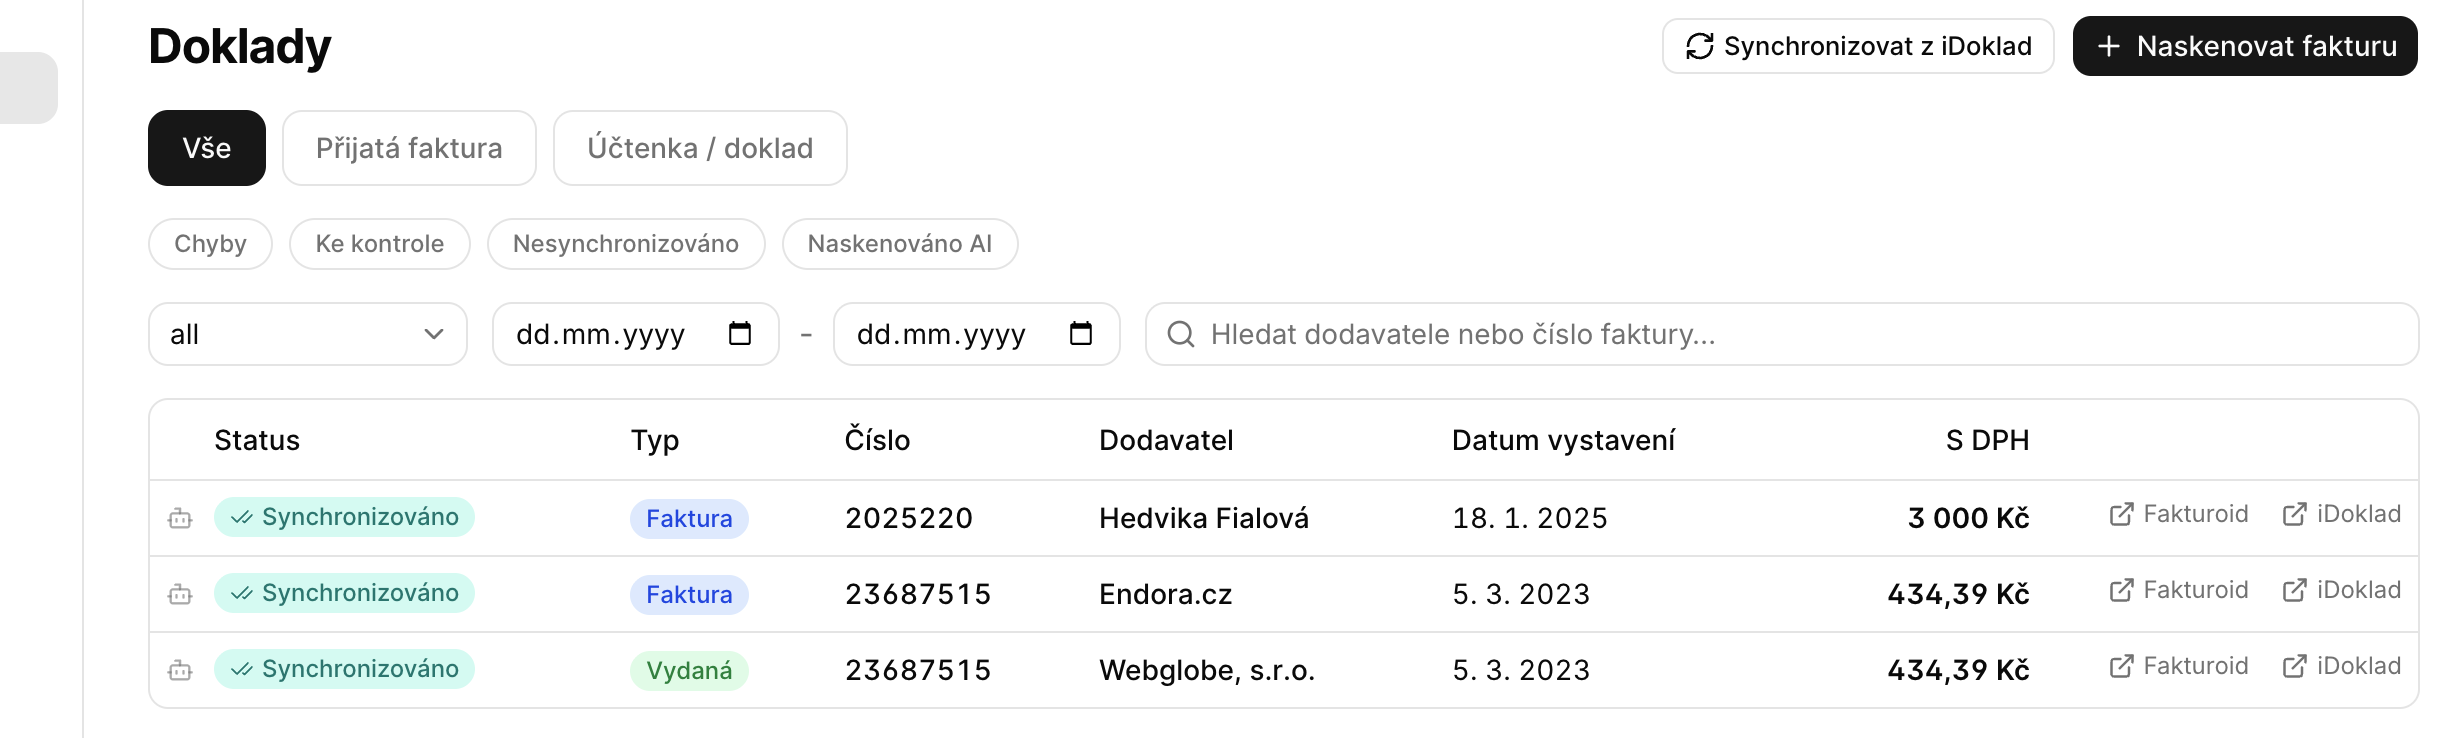Switch to the Přijatá faktura tab
Image resolution: width=2456 pixels, height=738 pixels.
pyautogui.click(x=409, y=148)
